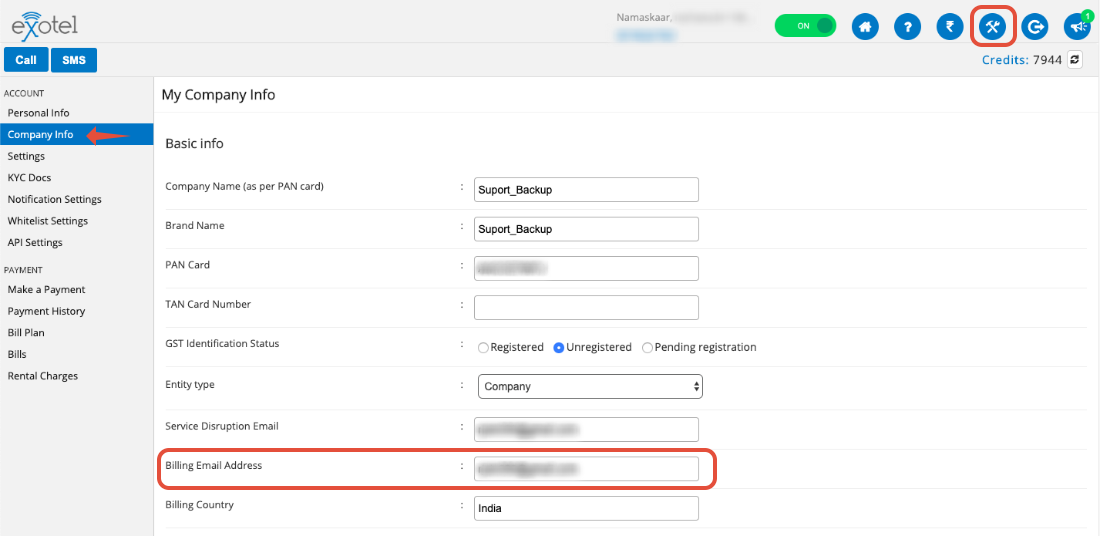
Task: Open the Entity type dropdown
Action: tap(590, 387)
